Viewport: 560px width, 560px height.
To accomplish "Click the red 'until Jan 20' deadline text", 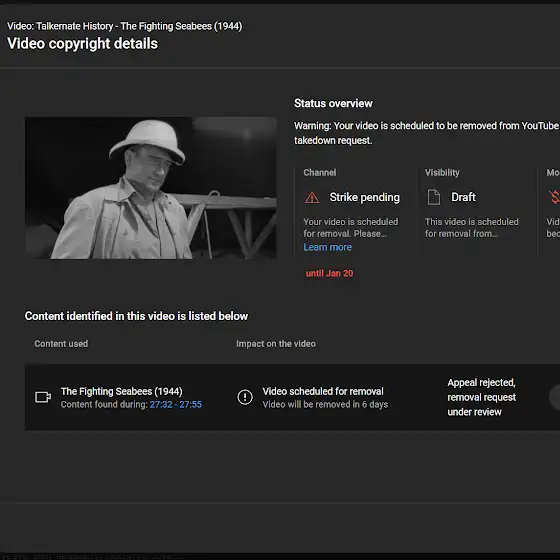I will pos(329,273).
